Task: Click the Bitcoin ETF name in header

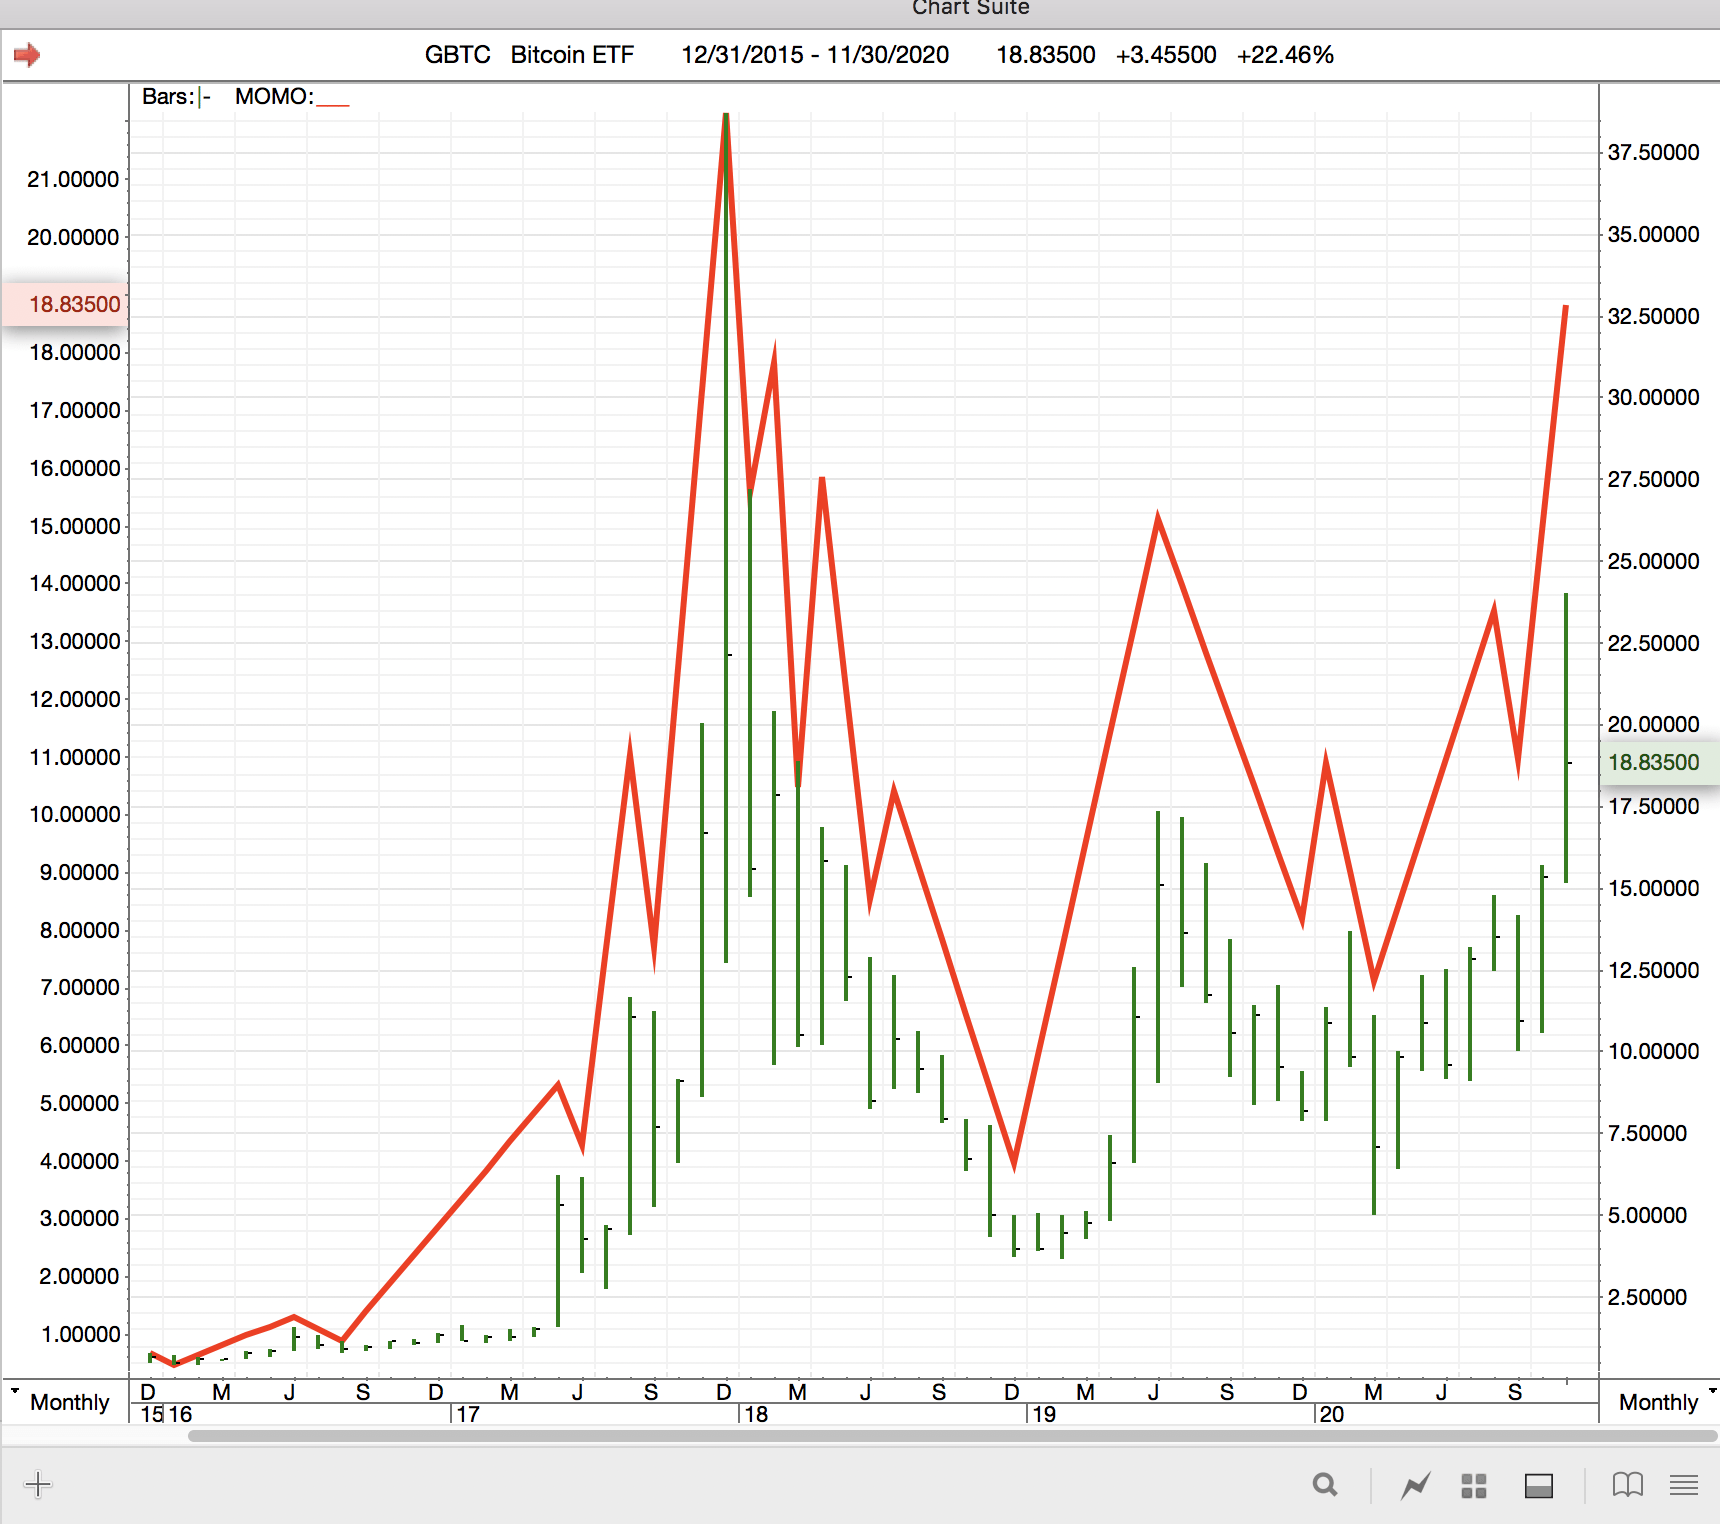Action: coord(572,55)
